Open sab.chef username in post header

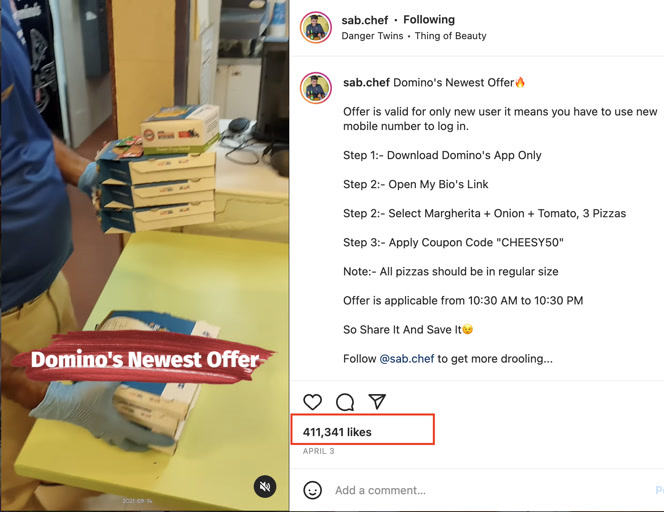click(x=365, y=20)
